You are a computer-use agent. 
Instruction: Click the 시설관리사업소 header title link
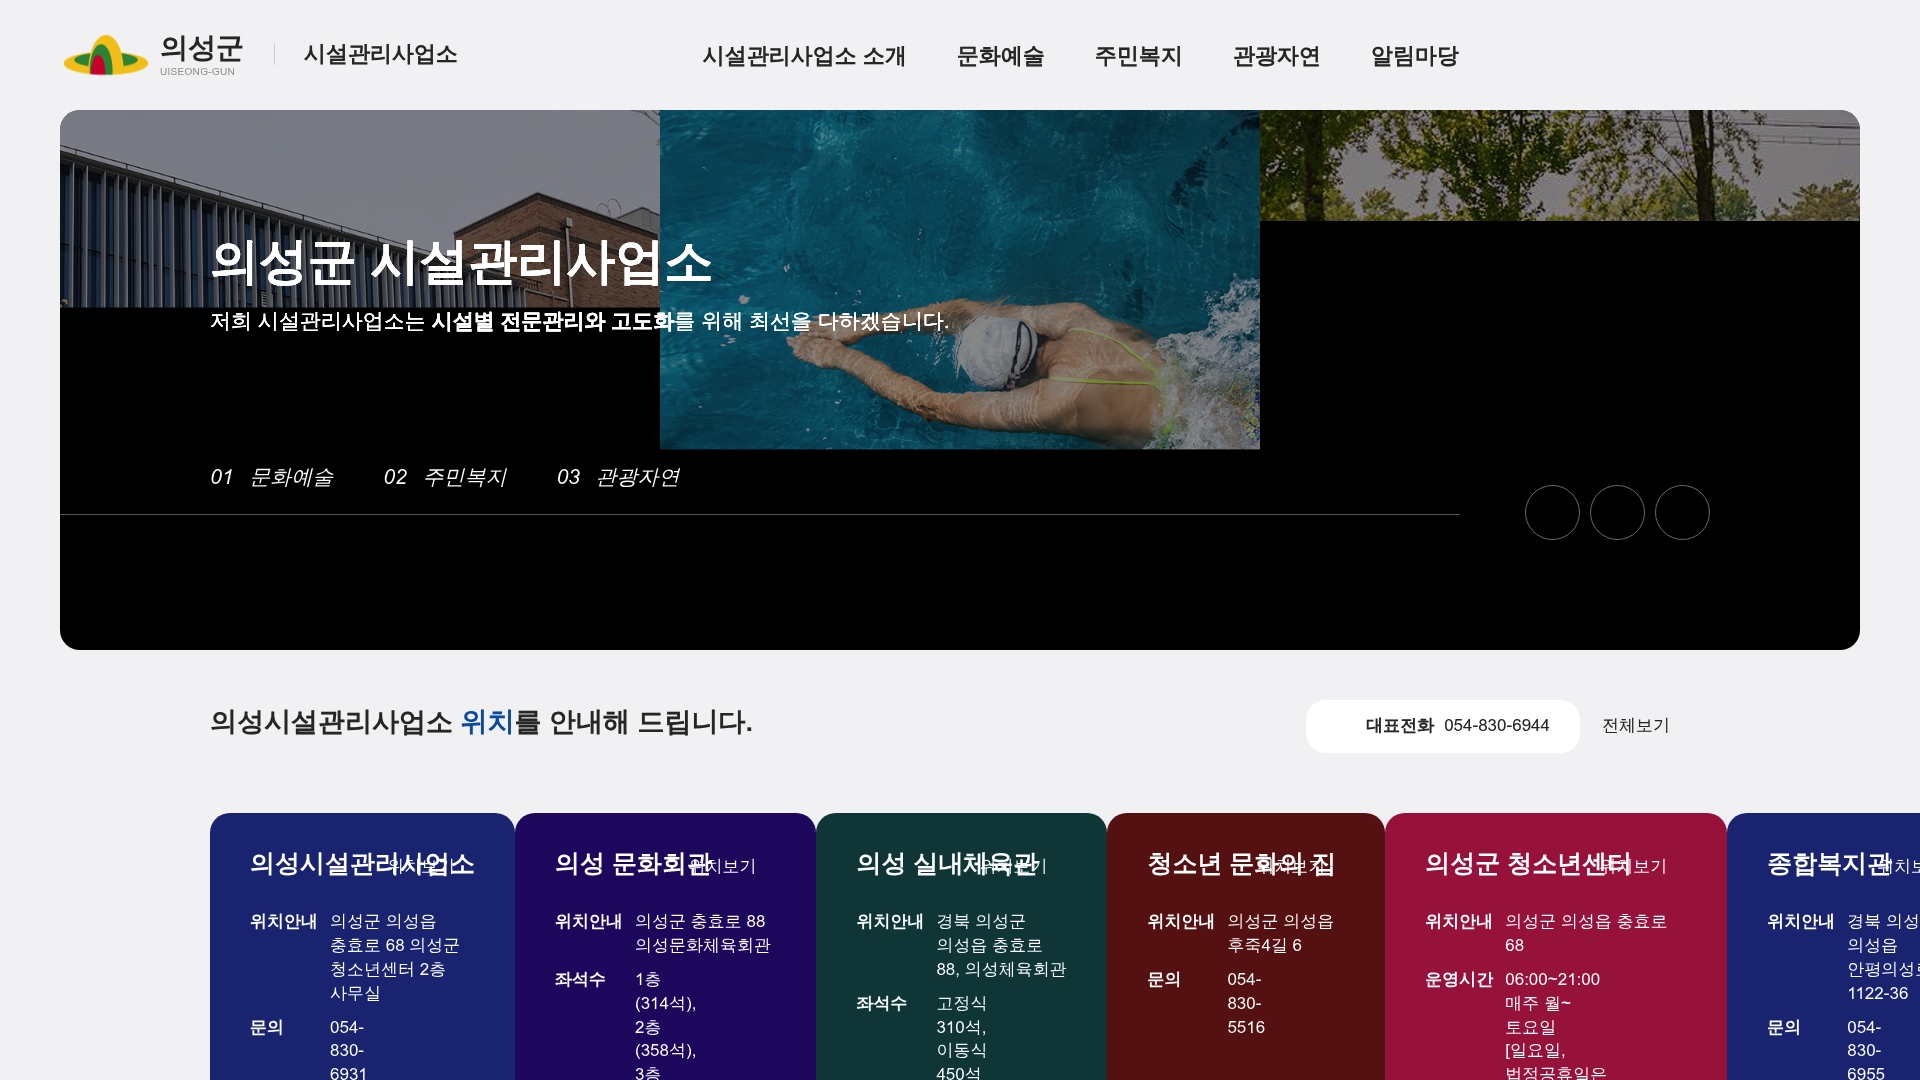pos(380,54)
